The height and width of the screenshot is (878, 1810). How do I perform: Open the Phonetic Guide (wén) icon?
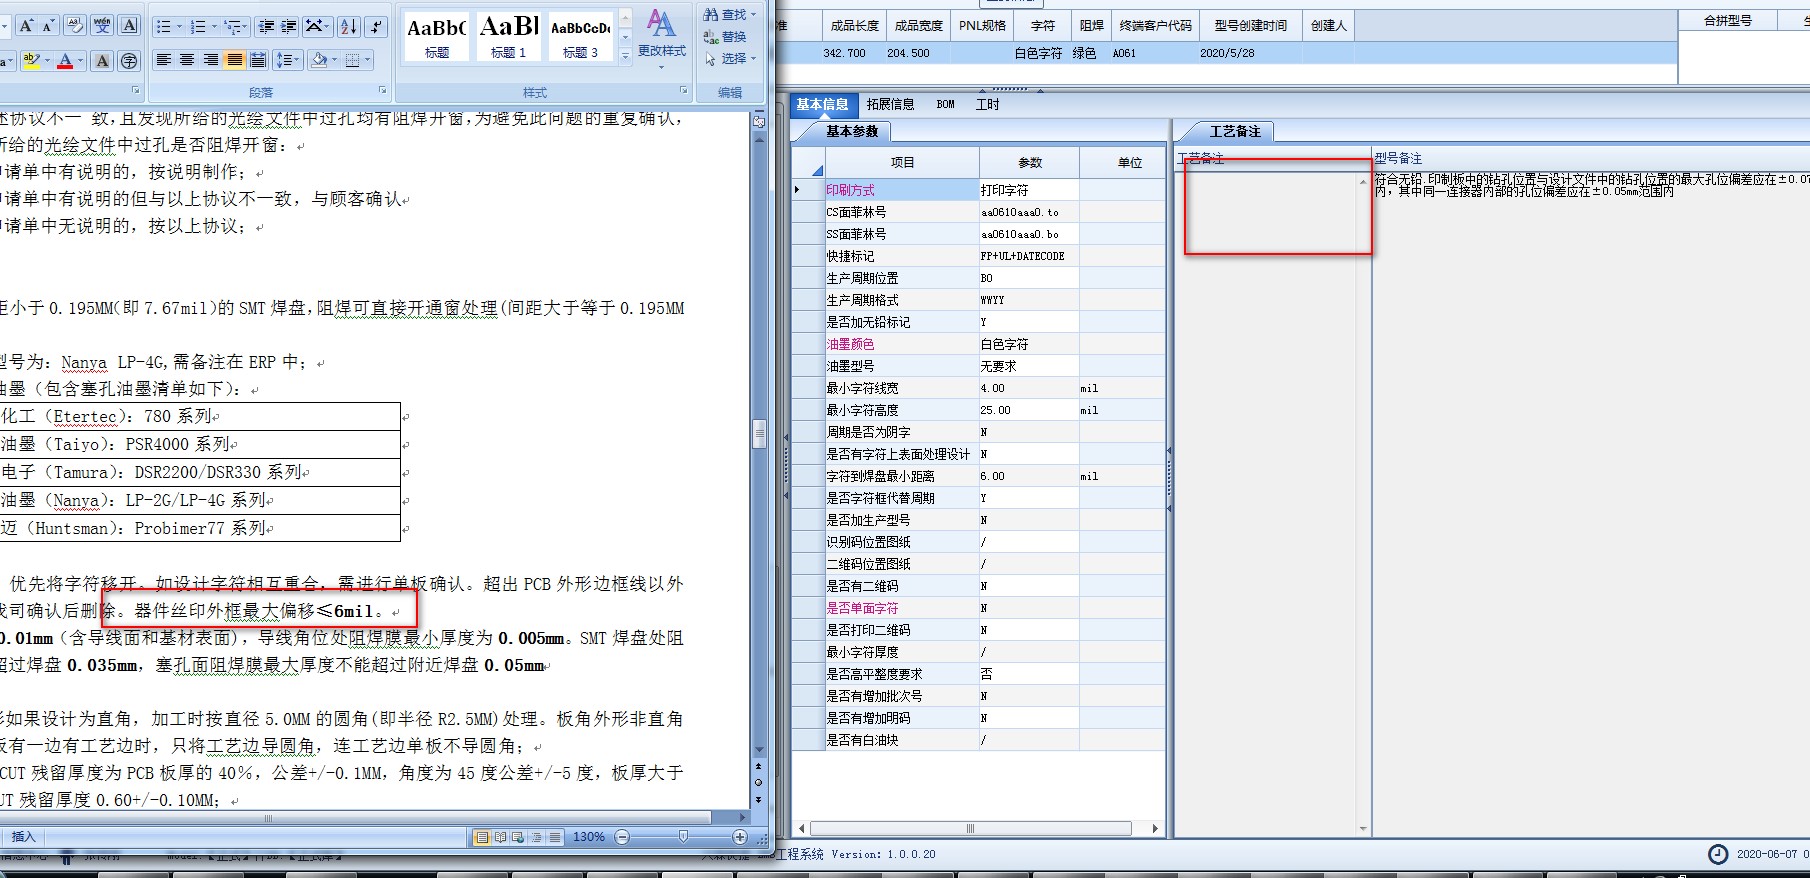pyautogui.click(x=102, y=26)
